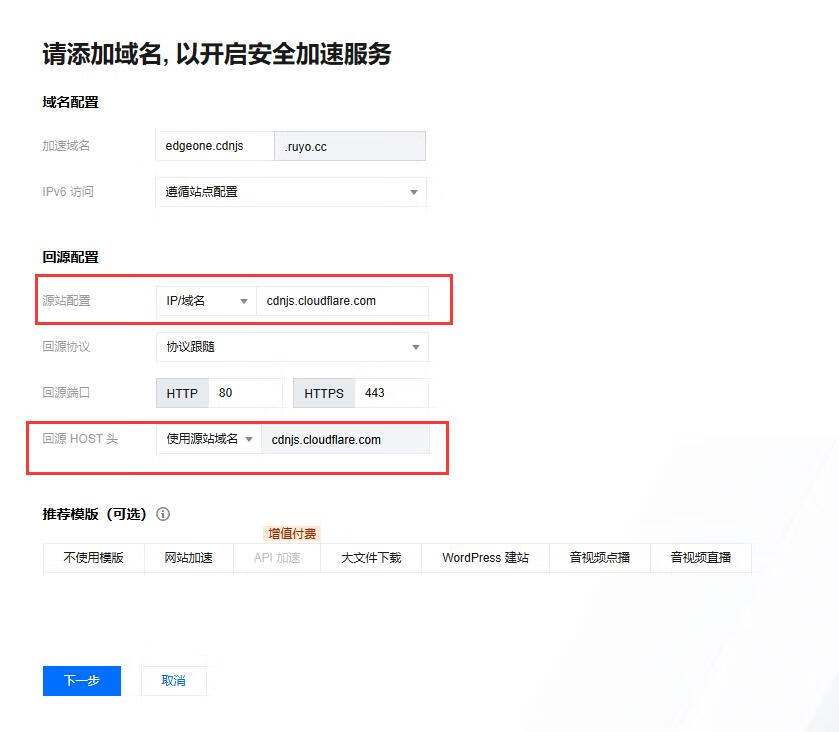Select the 网站加速 template tab
This screenshot has width=839, height=732.
(188, 557)
